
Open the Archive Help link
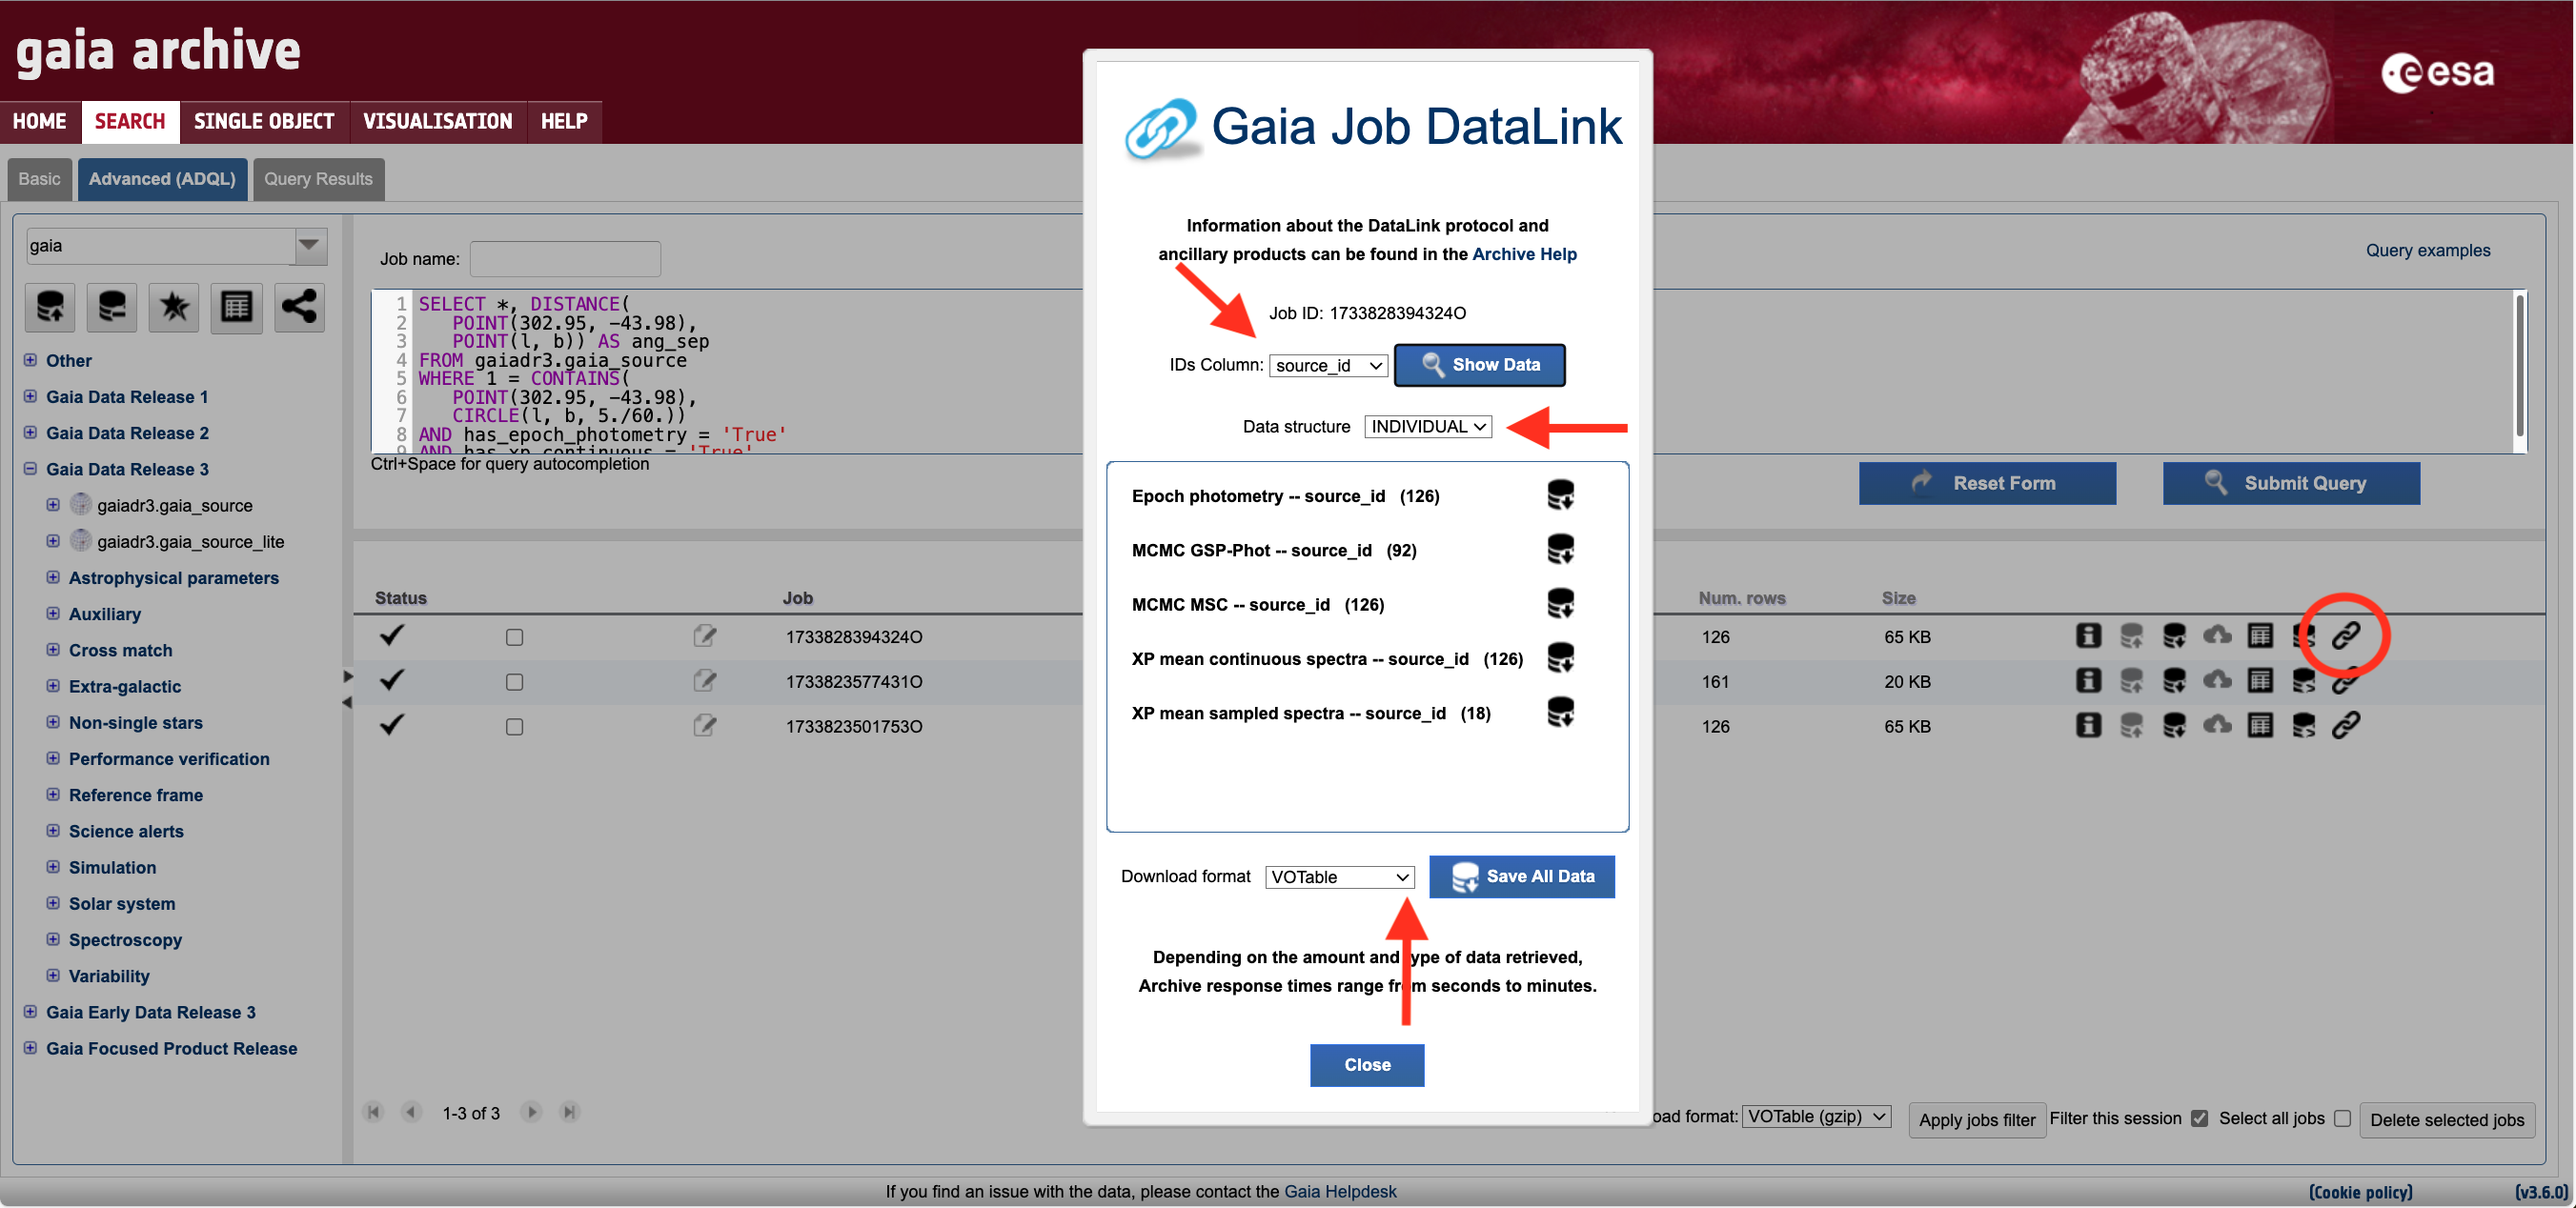[1523, 254]
